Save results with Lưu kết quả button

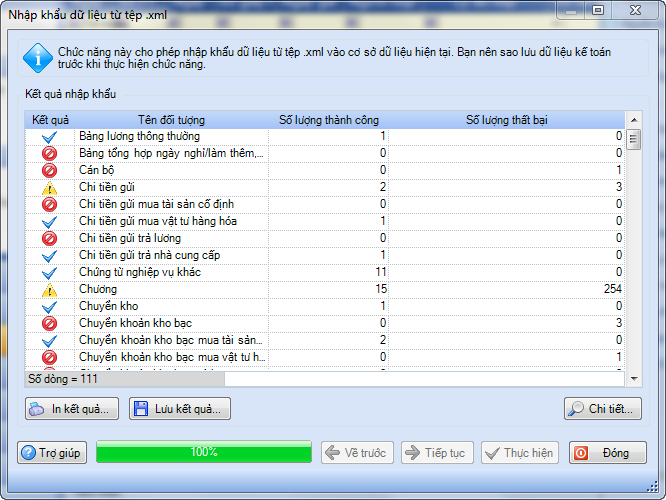tap(180, 409)
